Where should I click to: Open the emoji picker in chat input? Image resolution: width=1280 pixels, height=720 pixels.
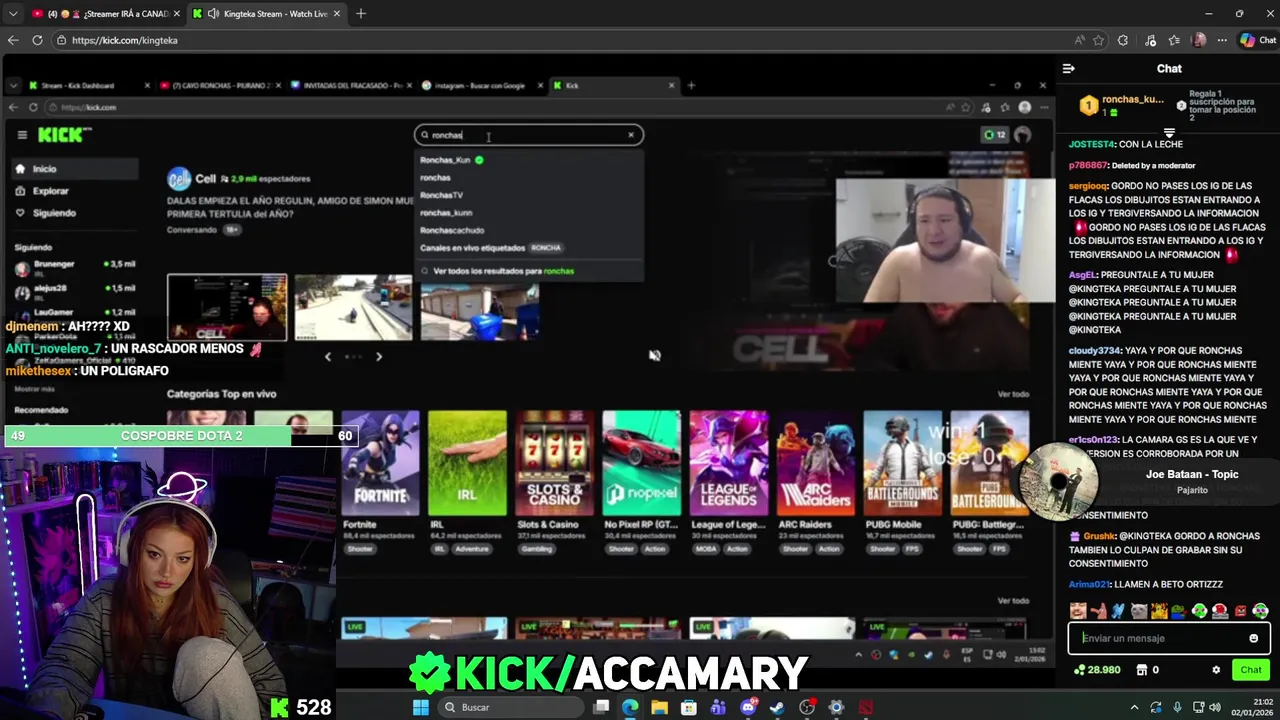point(1253,638)
